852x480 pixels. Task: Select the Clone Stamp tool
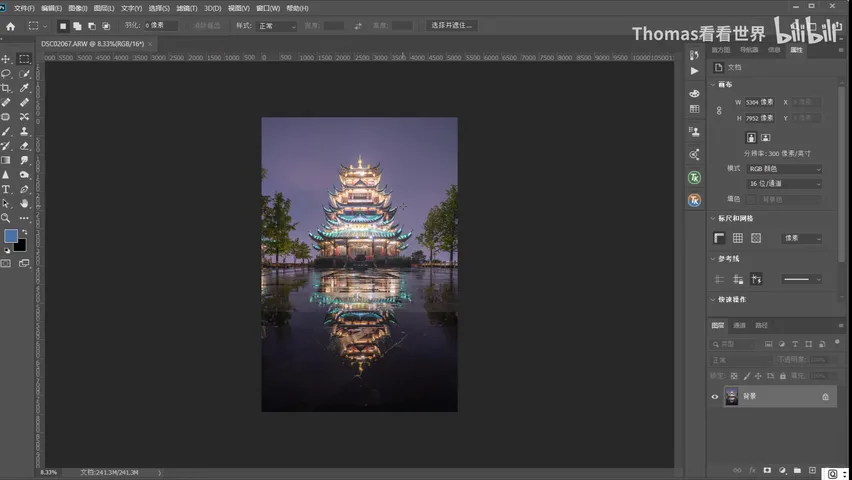[24, 131]
